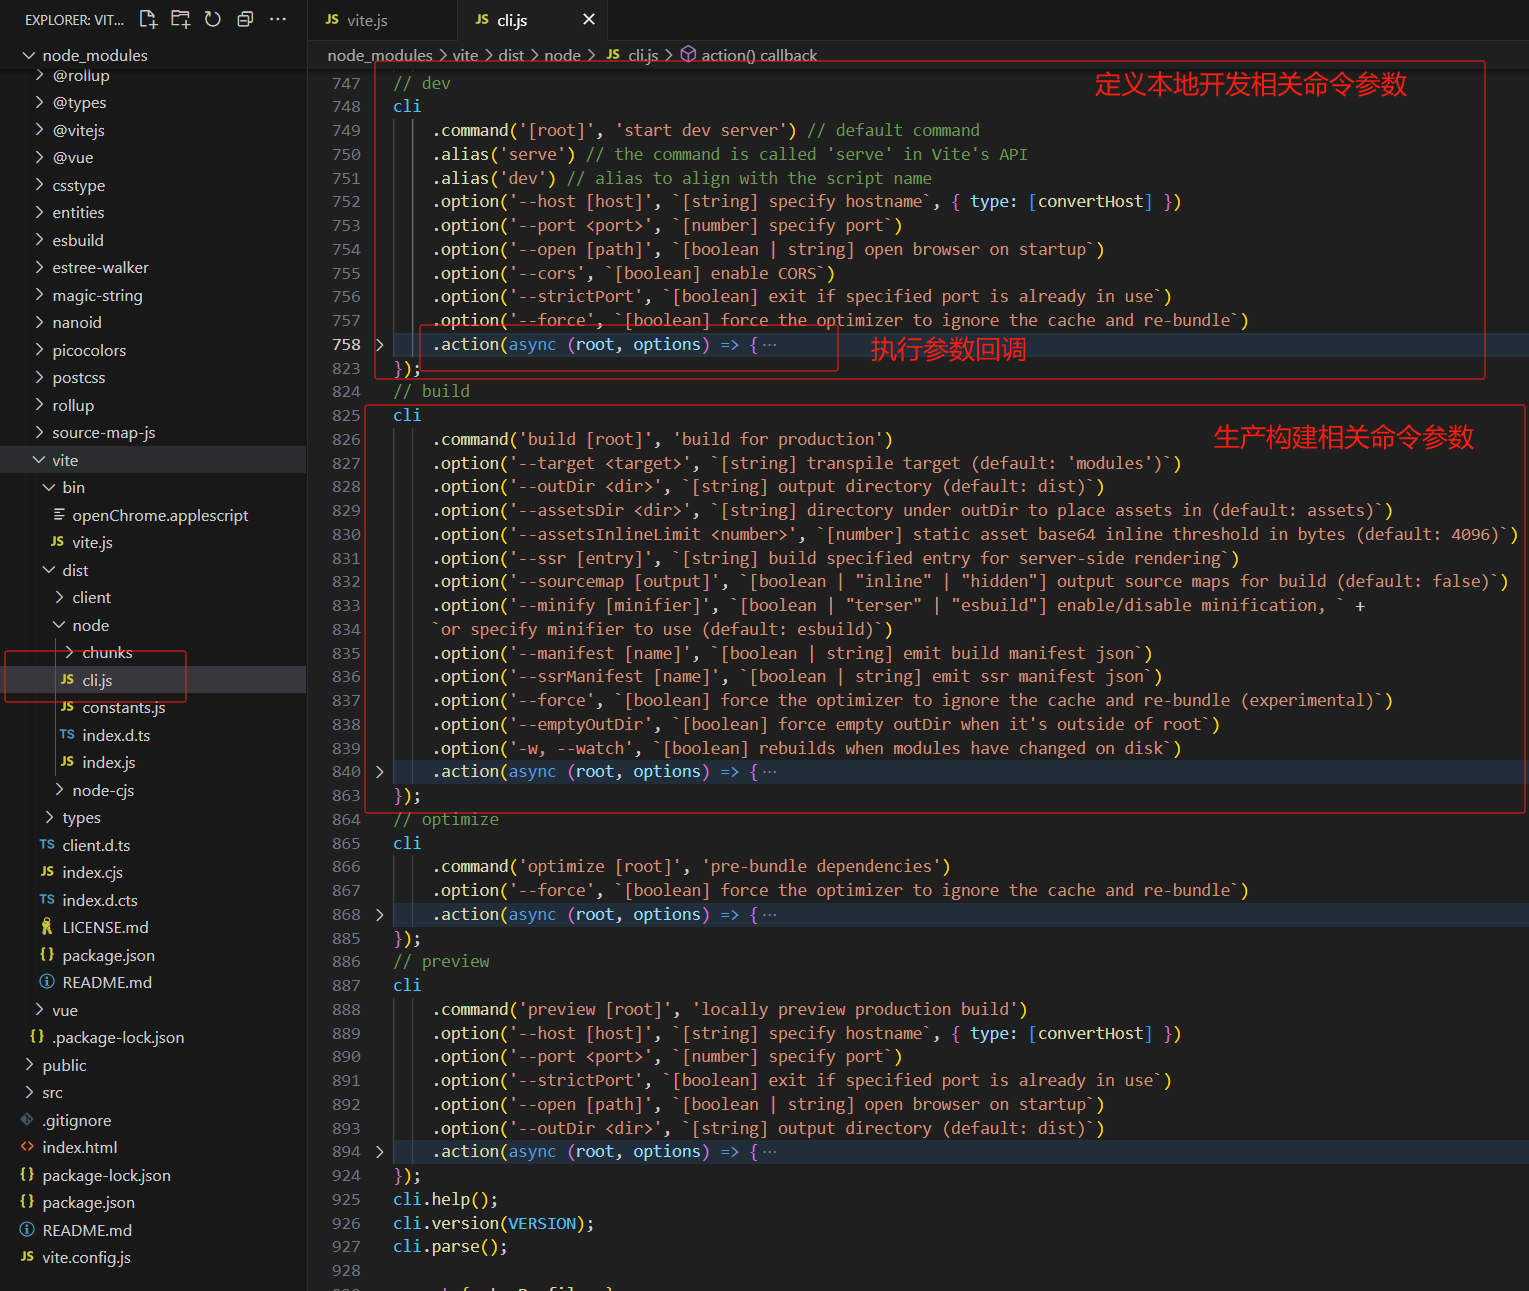Expand the public folder
The height and width of the screenshot is (1291, 1529).
click(x=153, y=1065)
